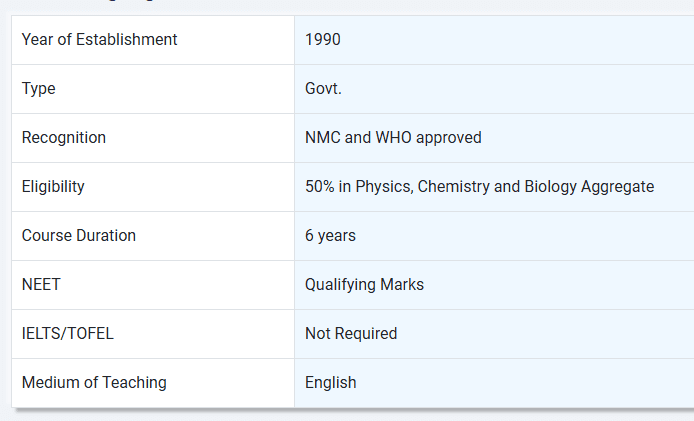Screen dimensions: 694x421
Task: Click the NEET row label
Action: pos(41,285)
